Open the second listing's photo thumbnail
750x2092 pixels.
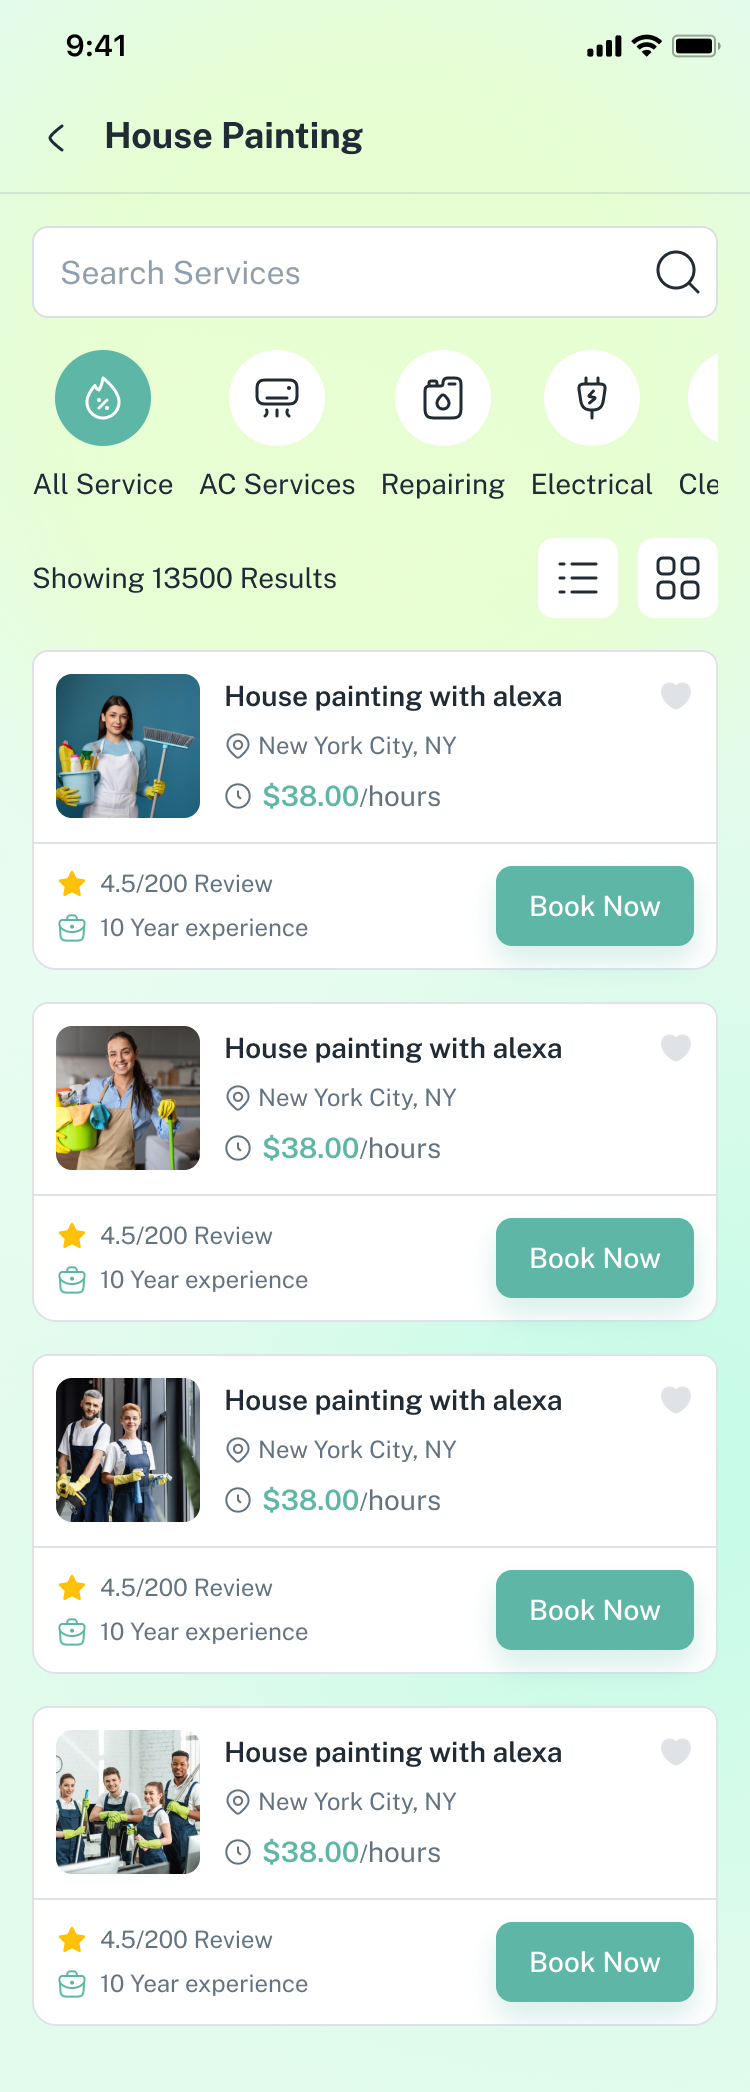pos(128,1098)
